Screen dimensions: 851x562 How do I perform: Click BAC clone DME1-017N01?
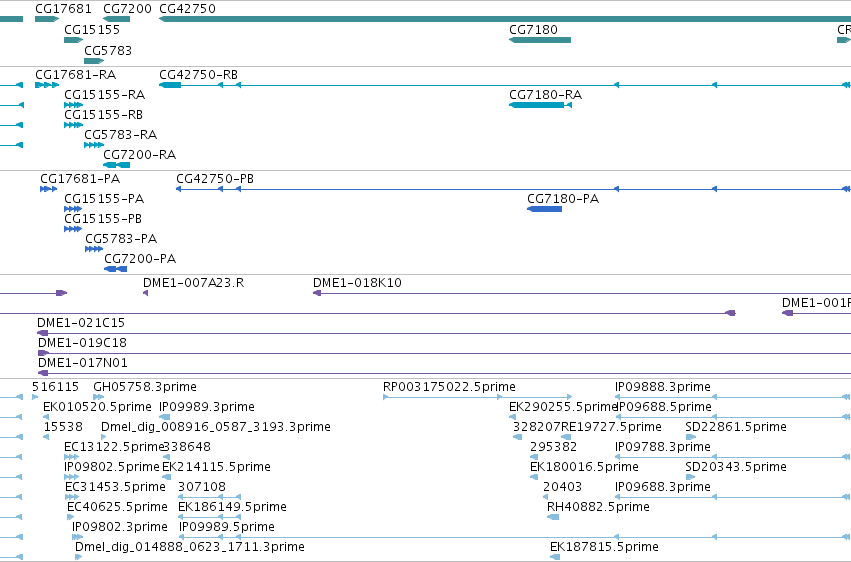[444, 373]
